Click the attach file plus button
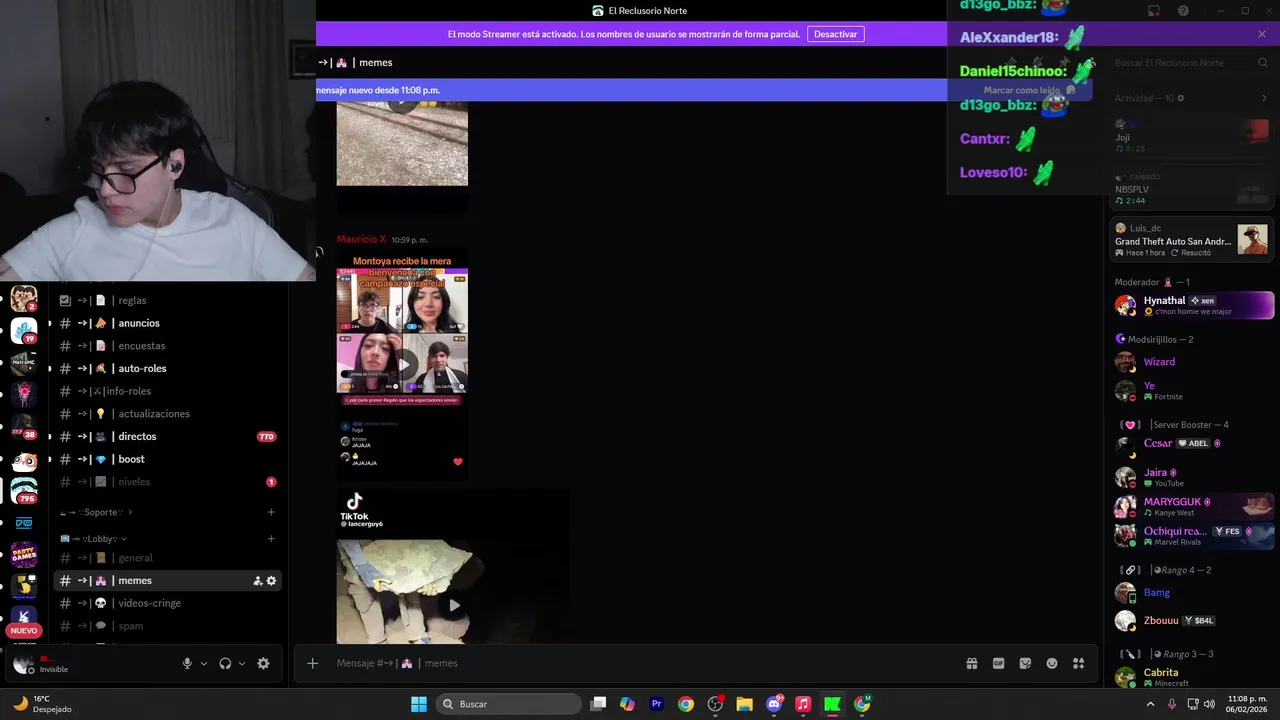1280x720 pixels. [312, 663]
